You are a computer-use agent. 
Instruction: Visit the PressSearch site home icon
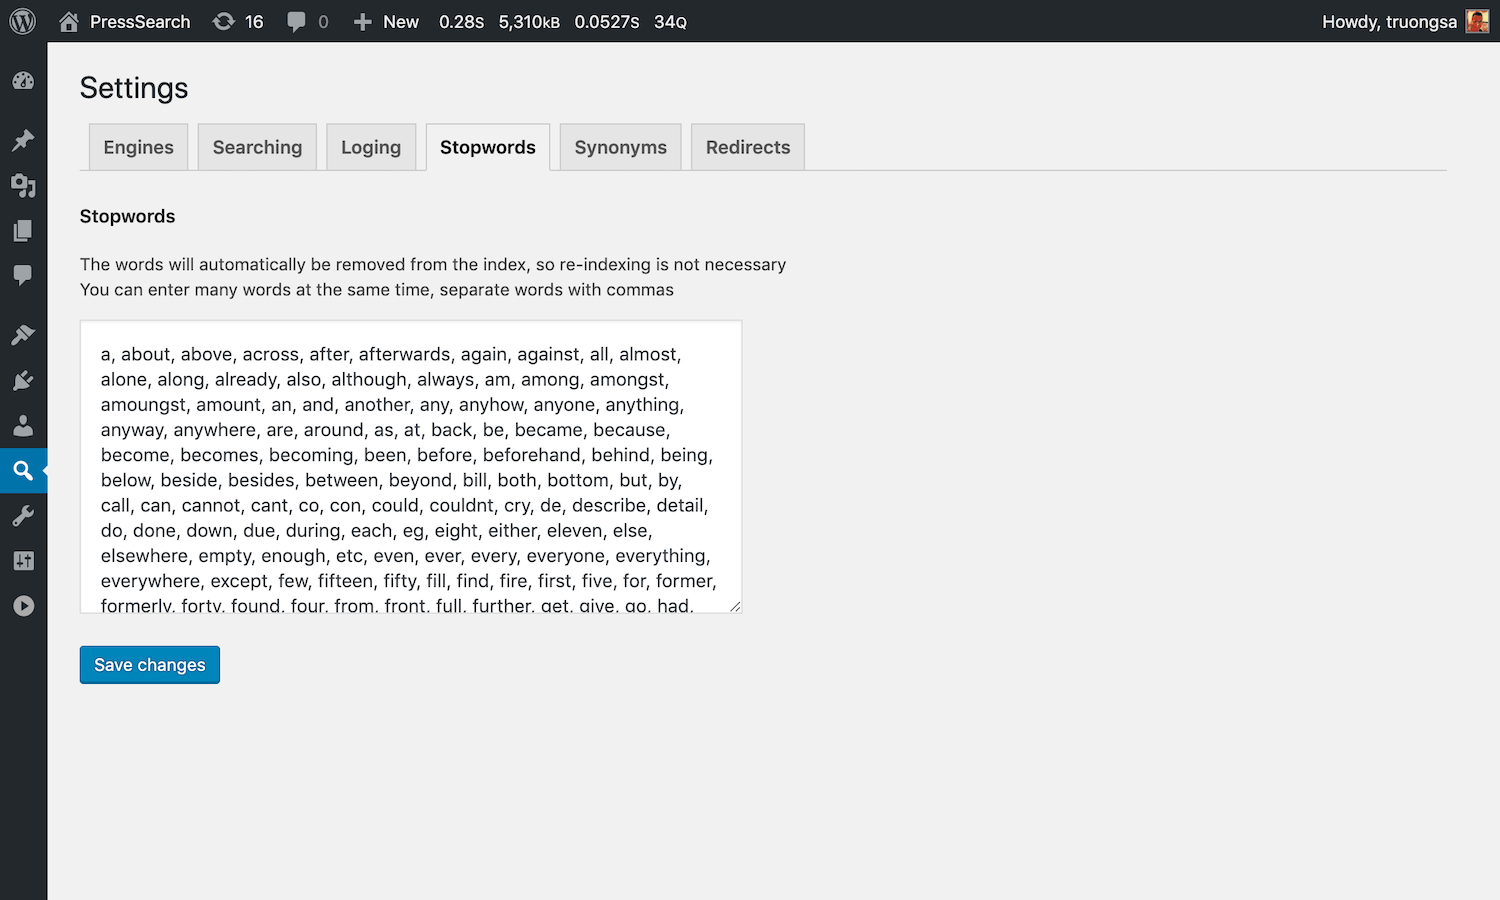tap(69, 21)
